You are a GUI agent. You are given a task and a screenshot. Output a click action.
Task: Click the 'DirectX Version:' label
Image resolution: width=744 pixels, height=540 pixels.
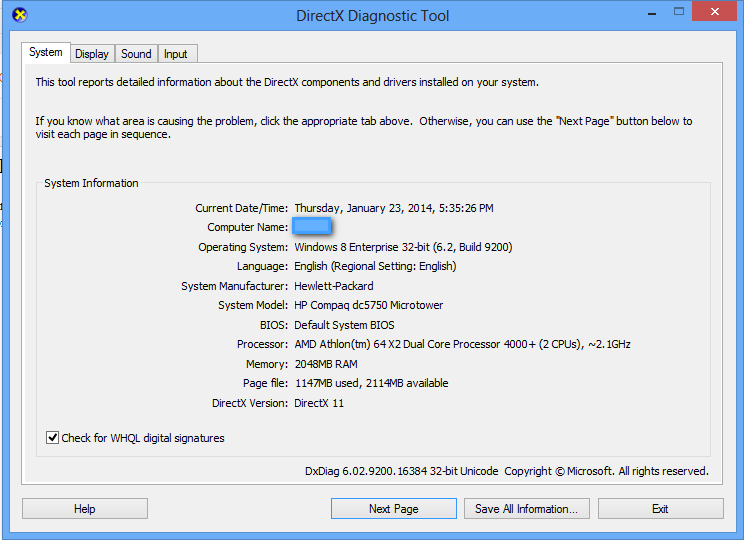(x=250, y=403)
